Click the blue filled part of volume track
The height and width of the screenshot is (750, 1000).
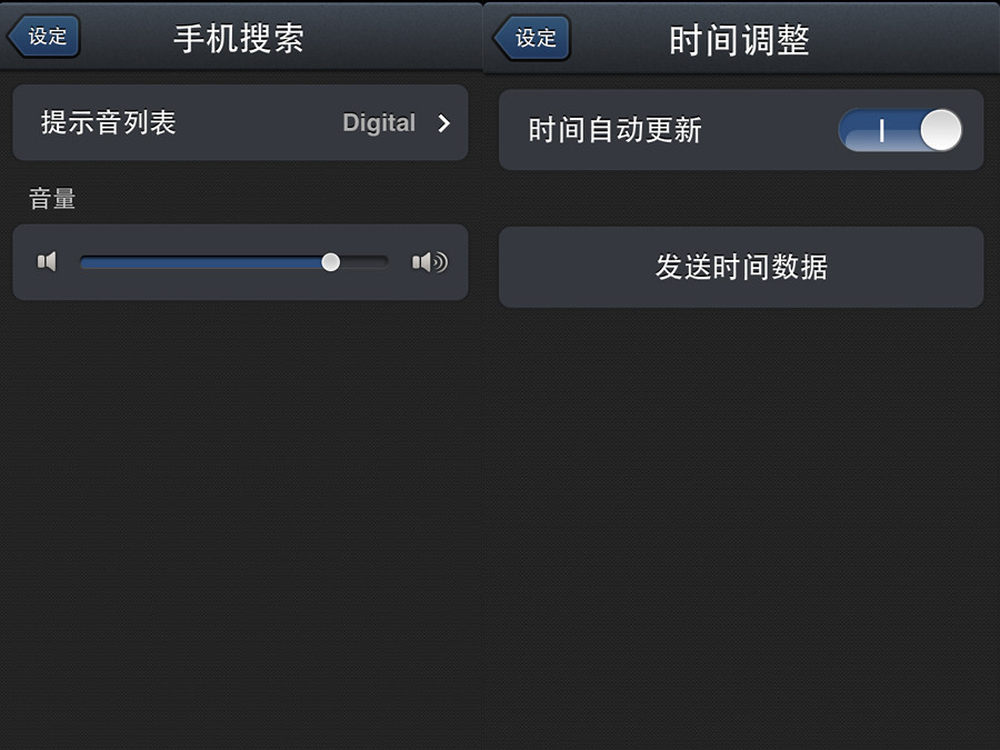[x=201, y=262]
